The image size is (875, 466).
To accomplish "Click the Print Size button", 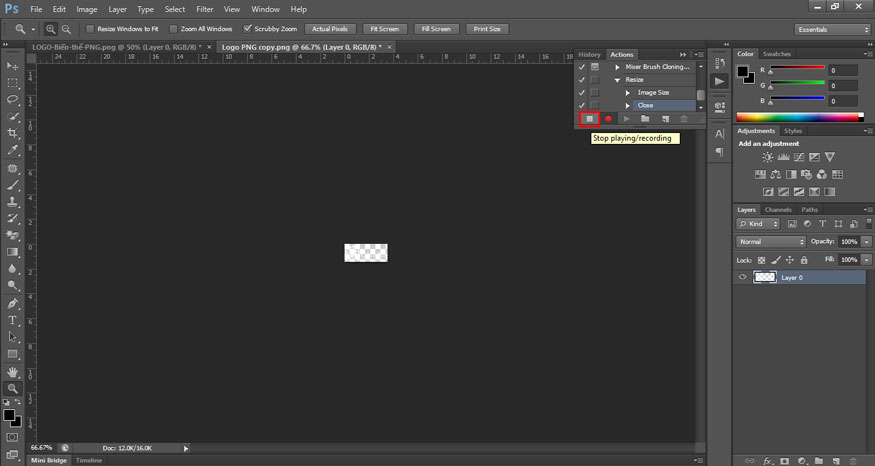I will pyautogui.click(x=487, y=29).
